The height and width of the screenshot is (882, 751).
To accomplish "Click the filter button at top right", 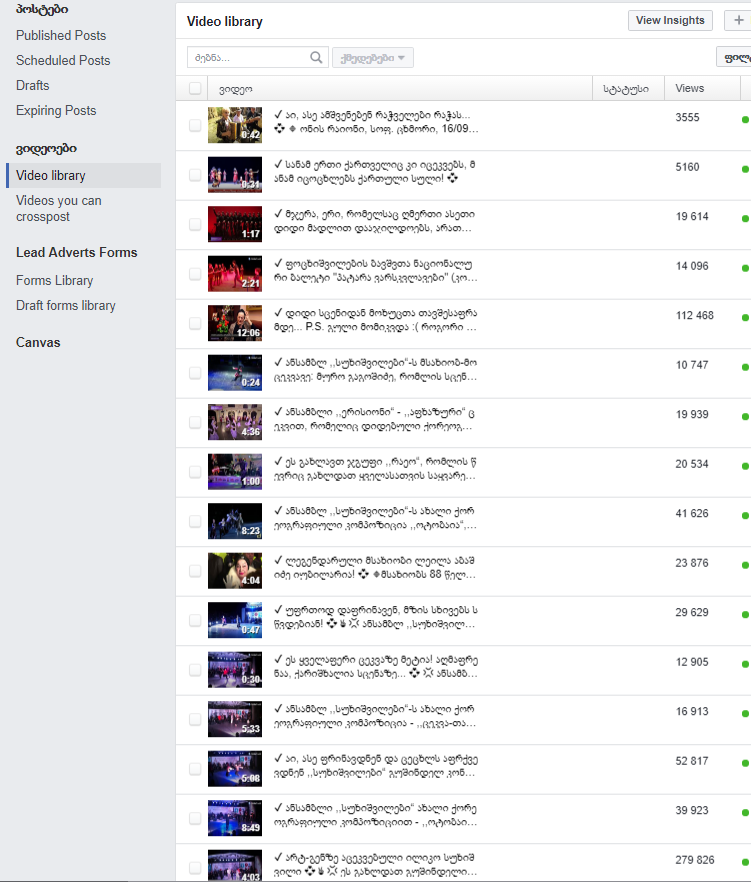I will (734, 57).
